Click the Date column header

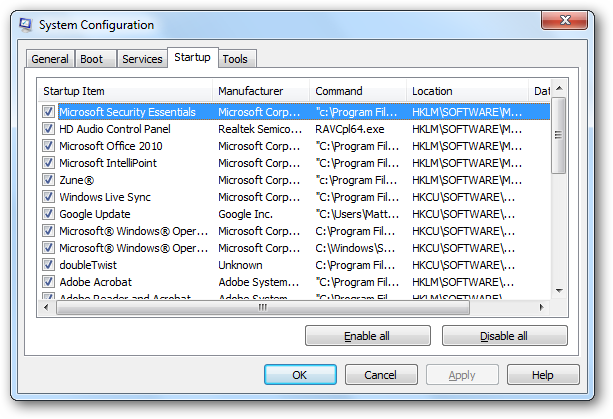(540, 91)
